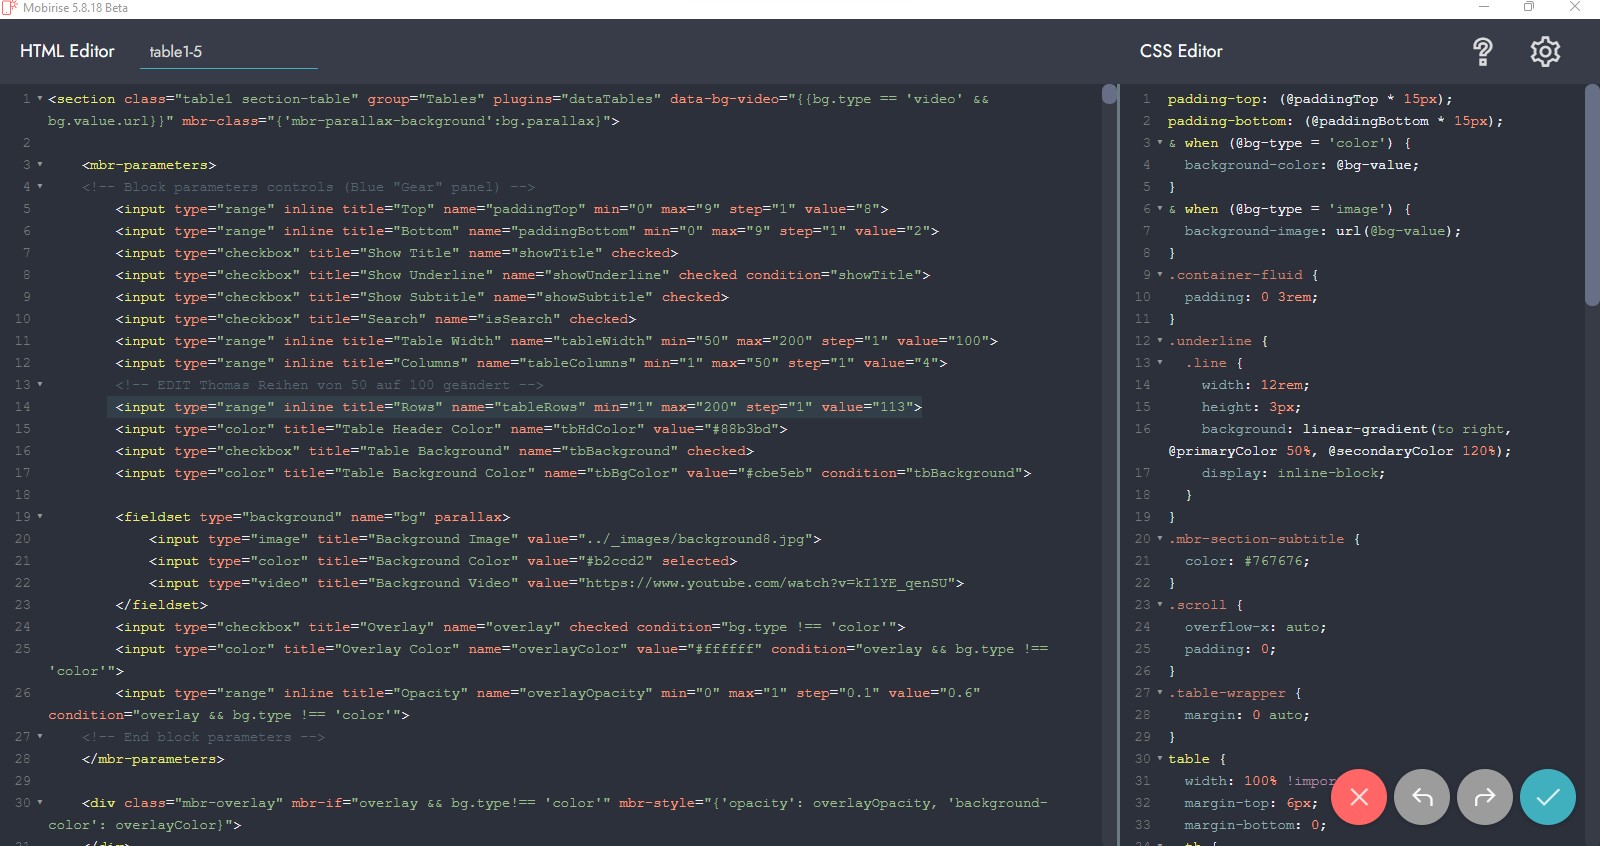Click the table1-5 block name field
Screen dimensions: 1600x846
tap(228, 52)
